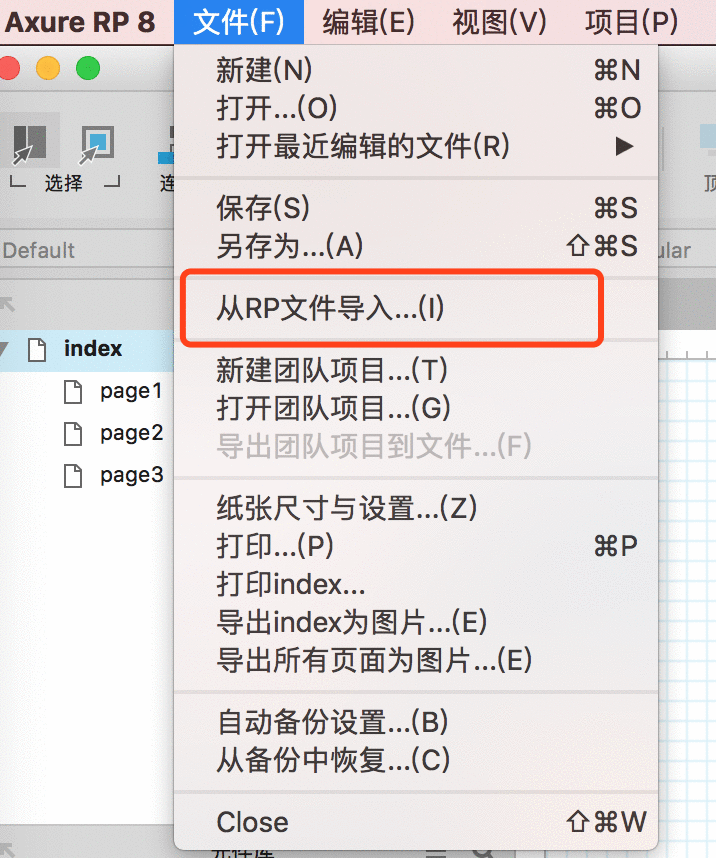
Task: Open 自动备份设置...(B)
Action: [416, 722]
